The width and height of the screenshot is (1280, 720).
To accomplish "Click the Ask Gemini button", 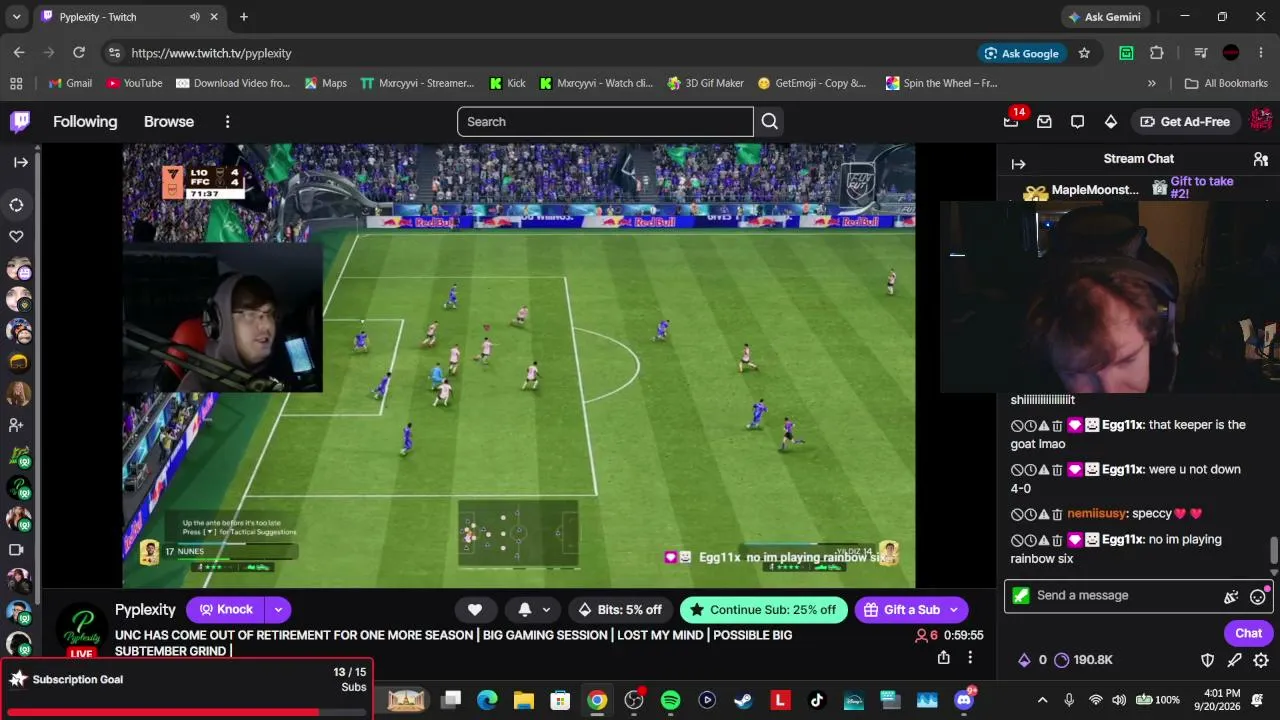I will click(x=1104, y=17).
